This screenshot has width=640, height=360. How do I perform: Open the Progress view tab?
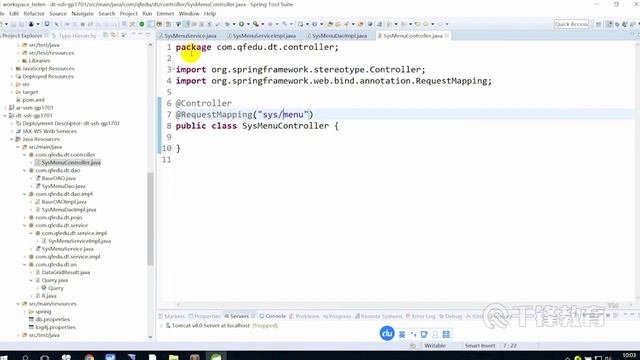click(x=337, y=316)
